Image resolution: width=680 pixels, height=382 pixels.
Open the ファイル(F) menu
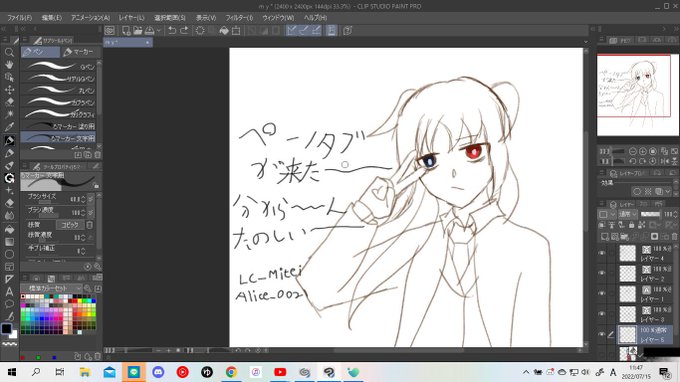pyautogui.click(x=20, y=18)
